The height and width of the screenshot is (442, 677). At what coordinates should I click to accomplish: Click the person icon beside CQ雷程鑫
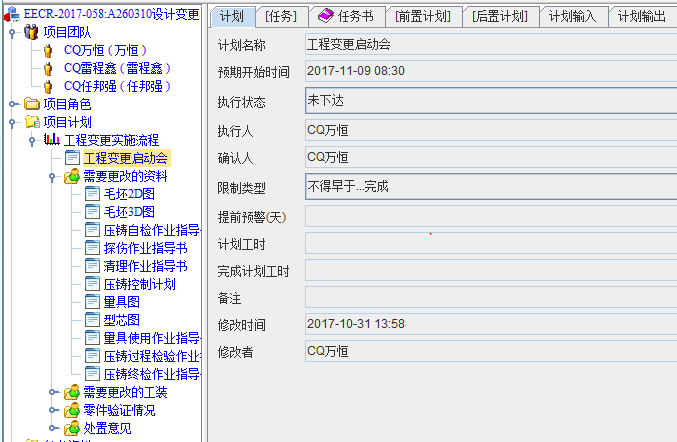coord(48,69)
